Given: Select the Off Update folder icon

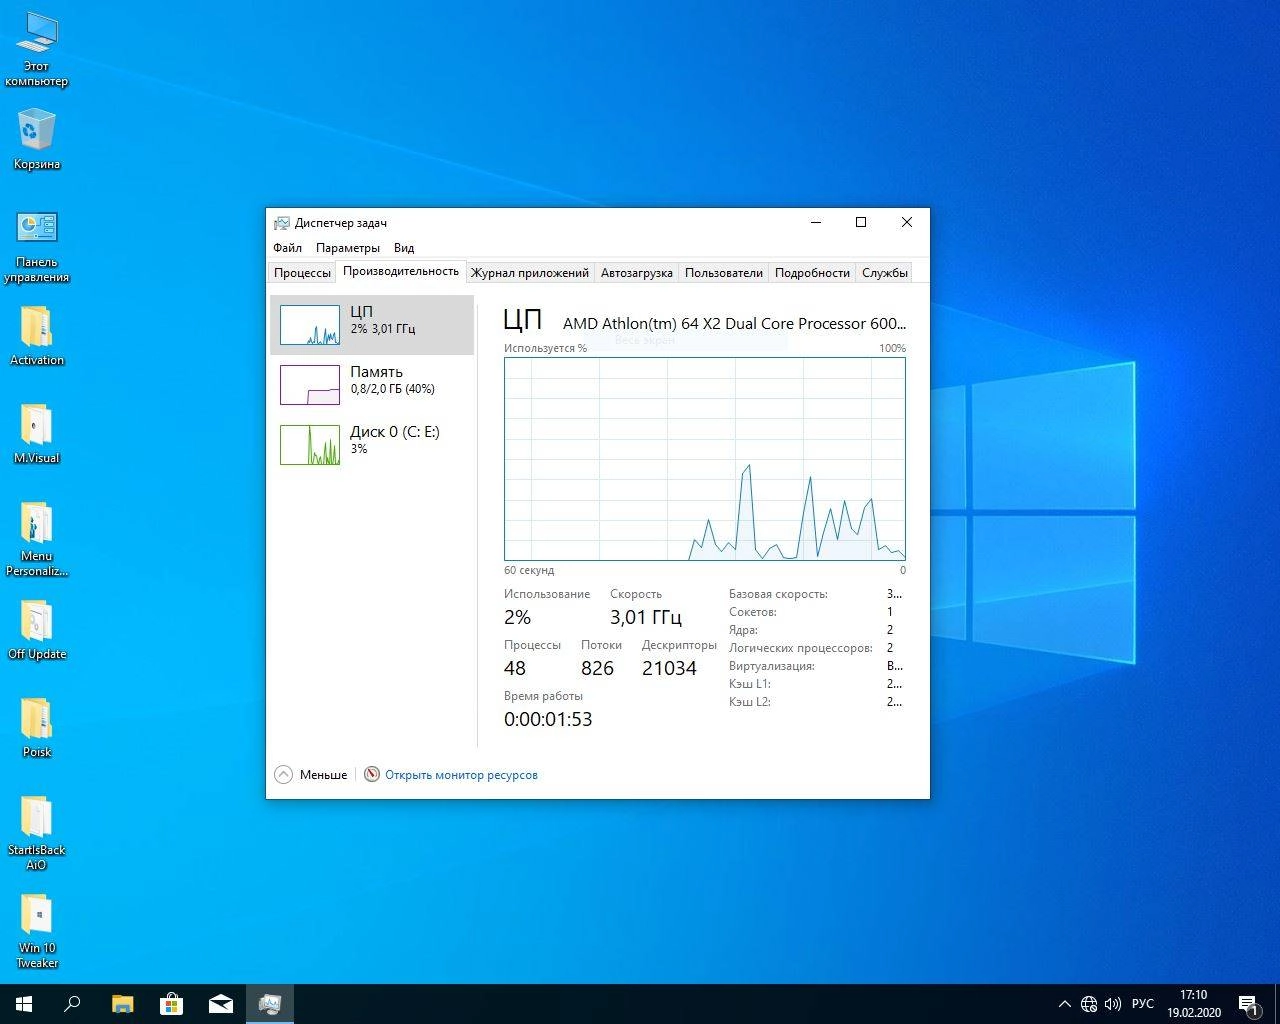Looking at the screenshot, I should click(x=36, y=630).
